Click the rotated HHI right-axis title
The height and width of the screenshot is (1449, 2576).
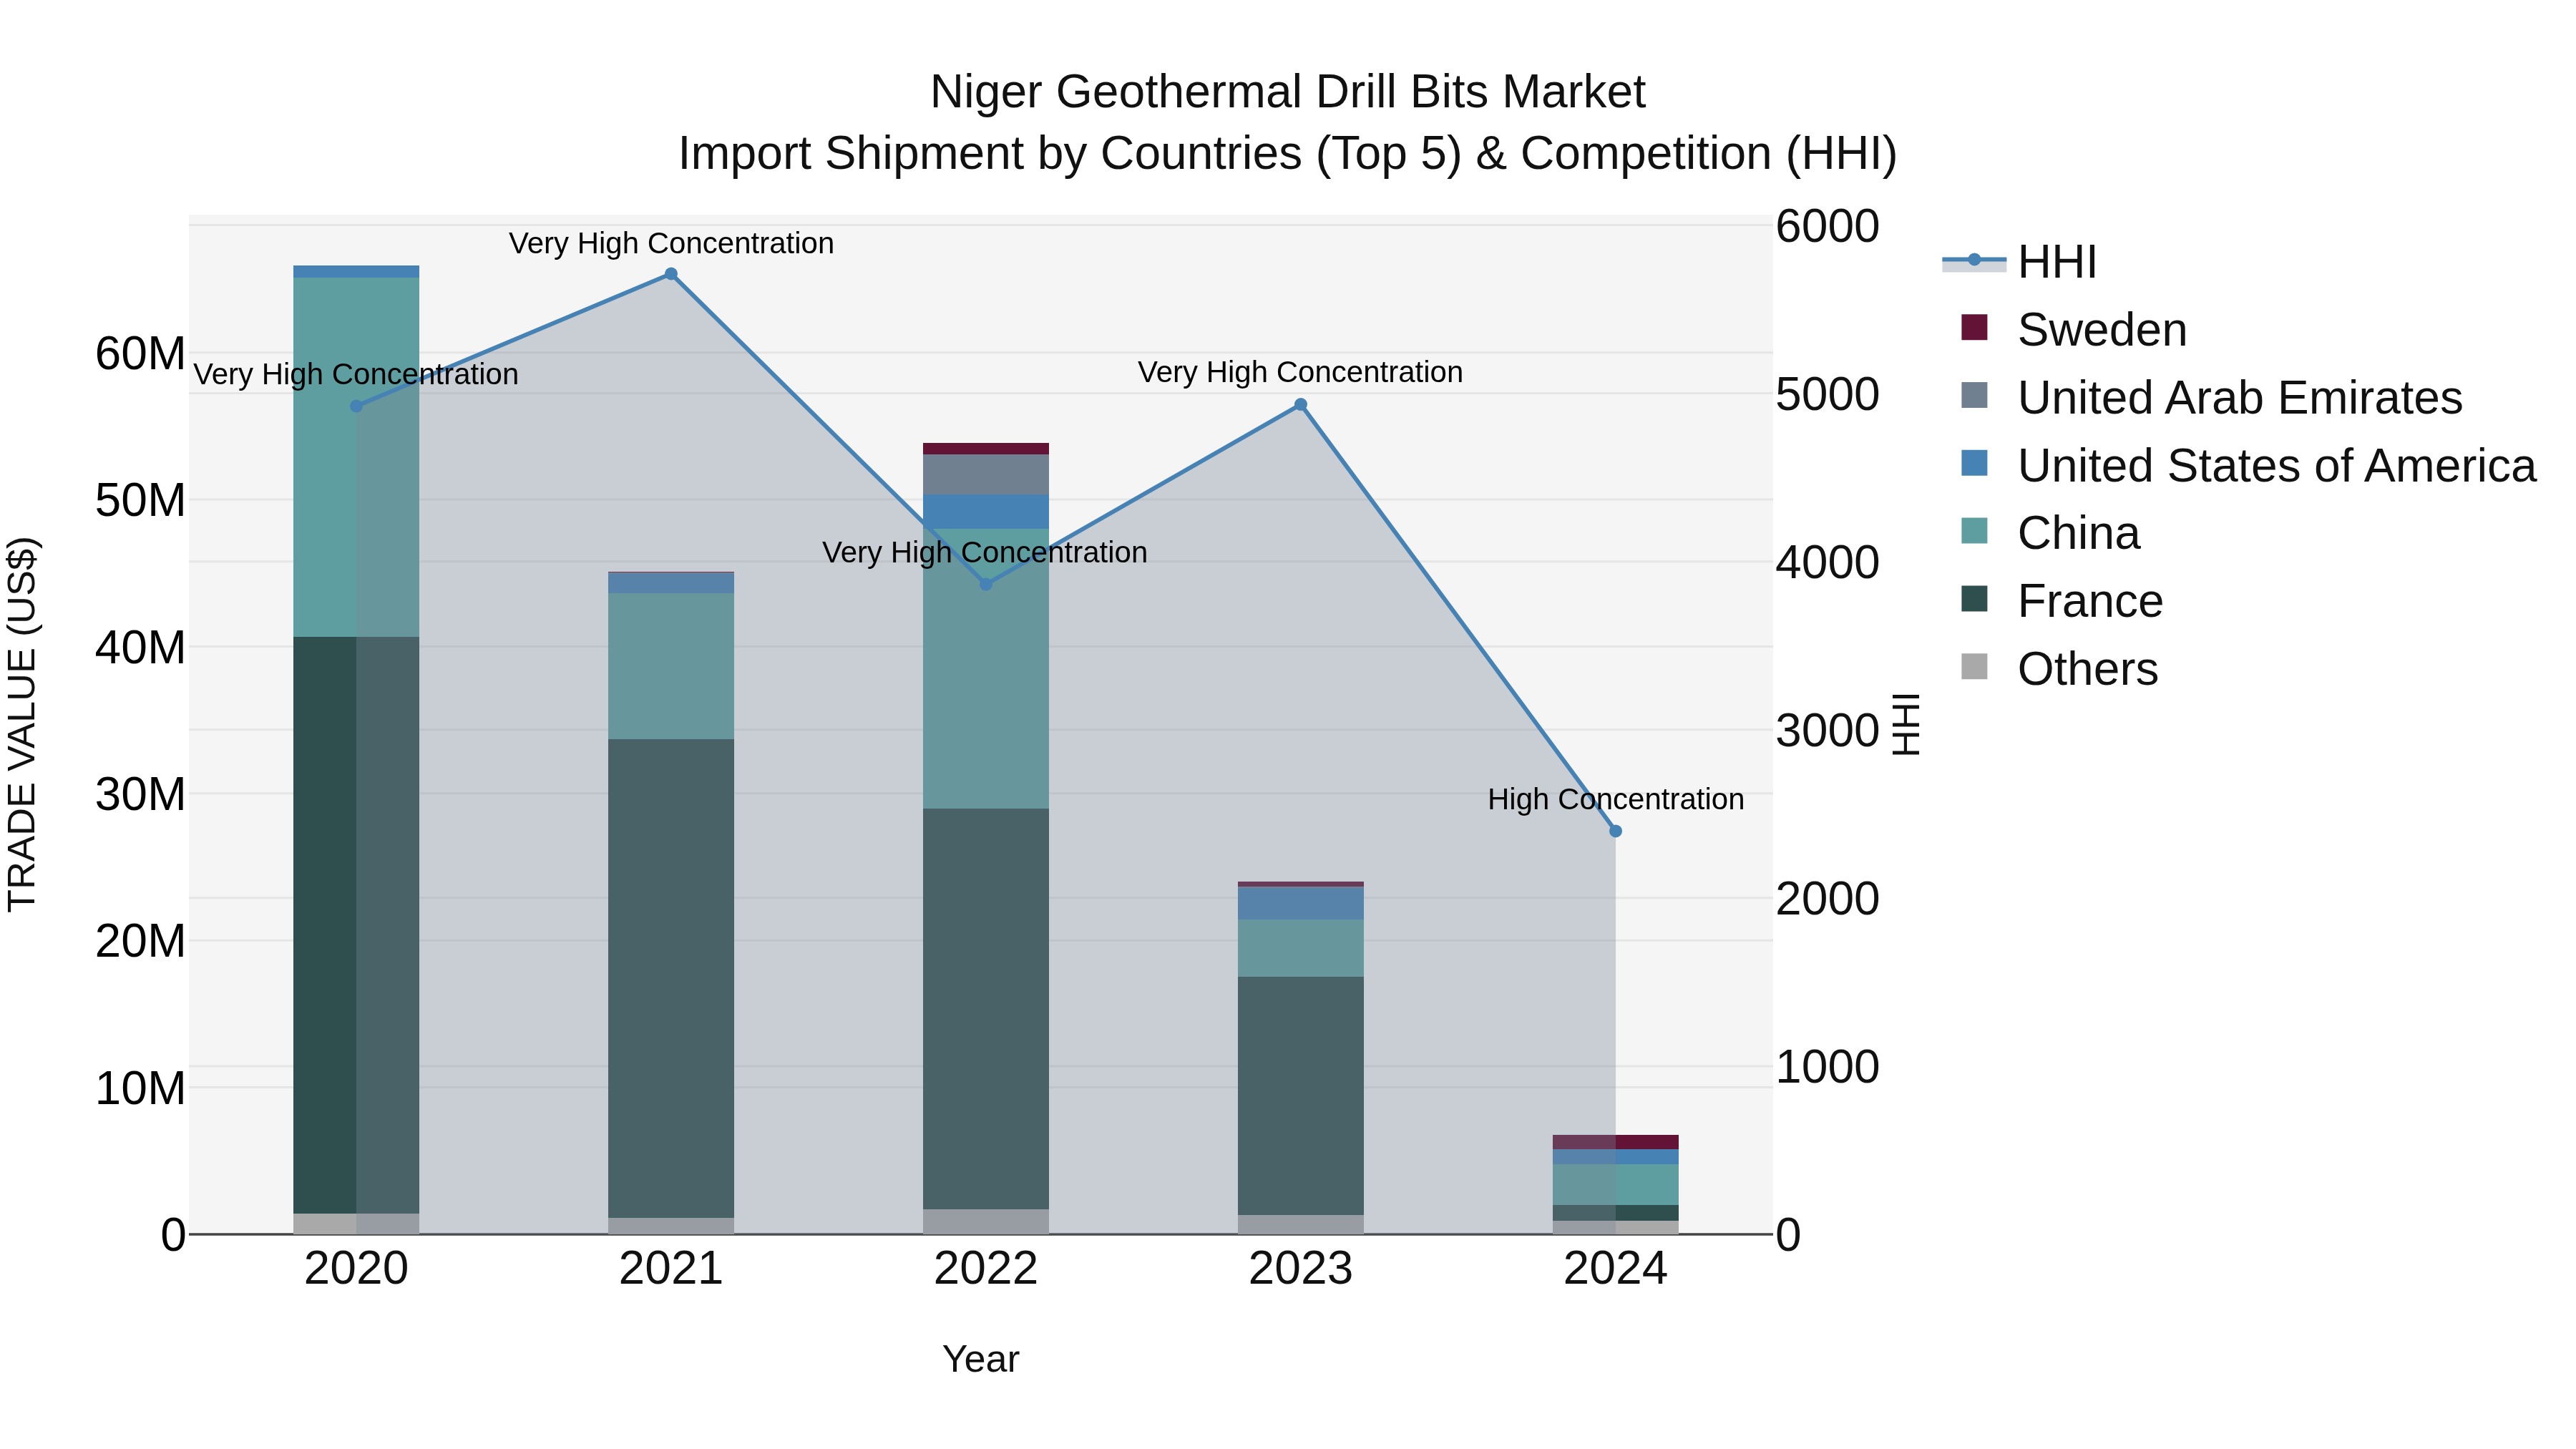(x=1906, y=724)
